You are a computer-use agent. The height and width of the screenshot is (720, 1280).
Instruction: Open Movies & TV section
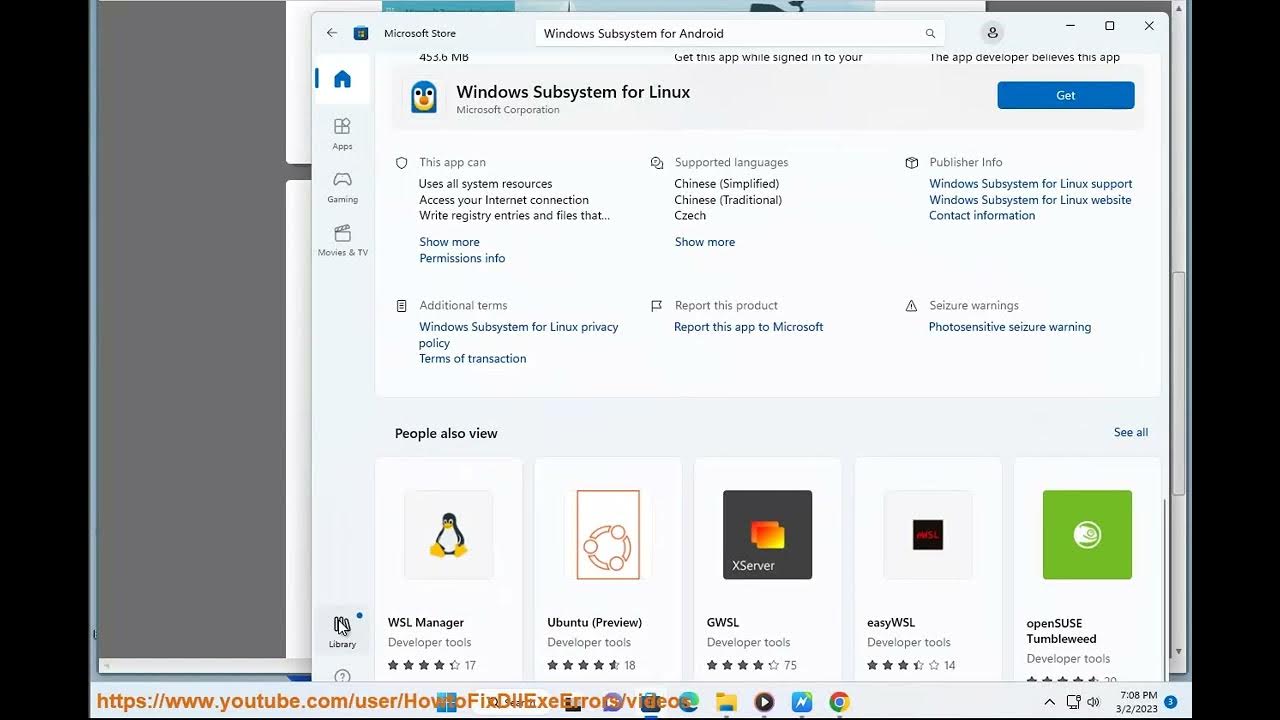(342, 240)
